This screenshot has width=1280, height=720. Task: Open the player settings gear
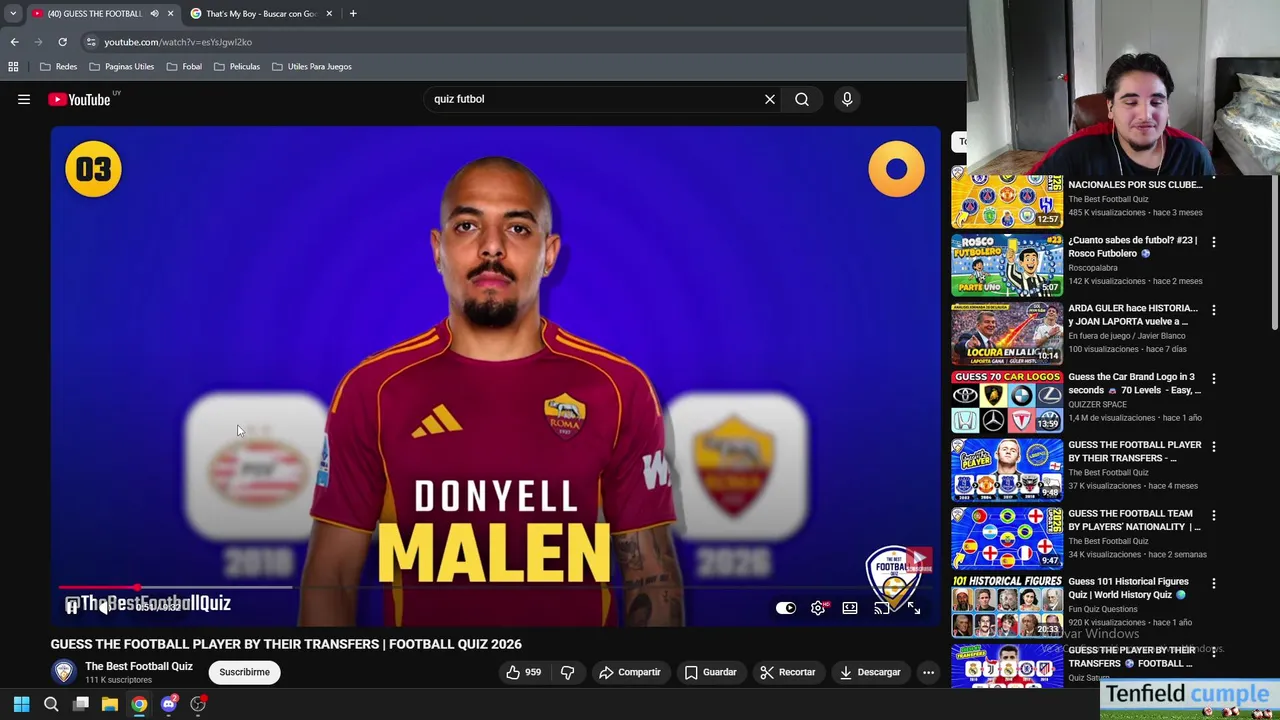[x=818, y=608]
